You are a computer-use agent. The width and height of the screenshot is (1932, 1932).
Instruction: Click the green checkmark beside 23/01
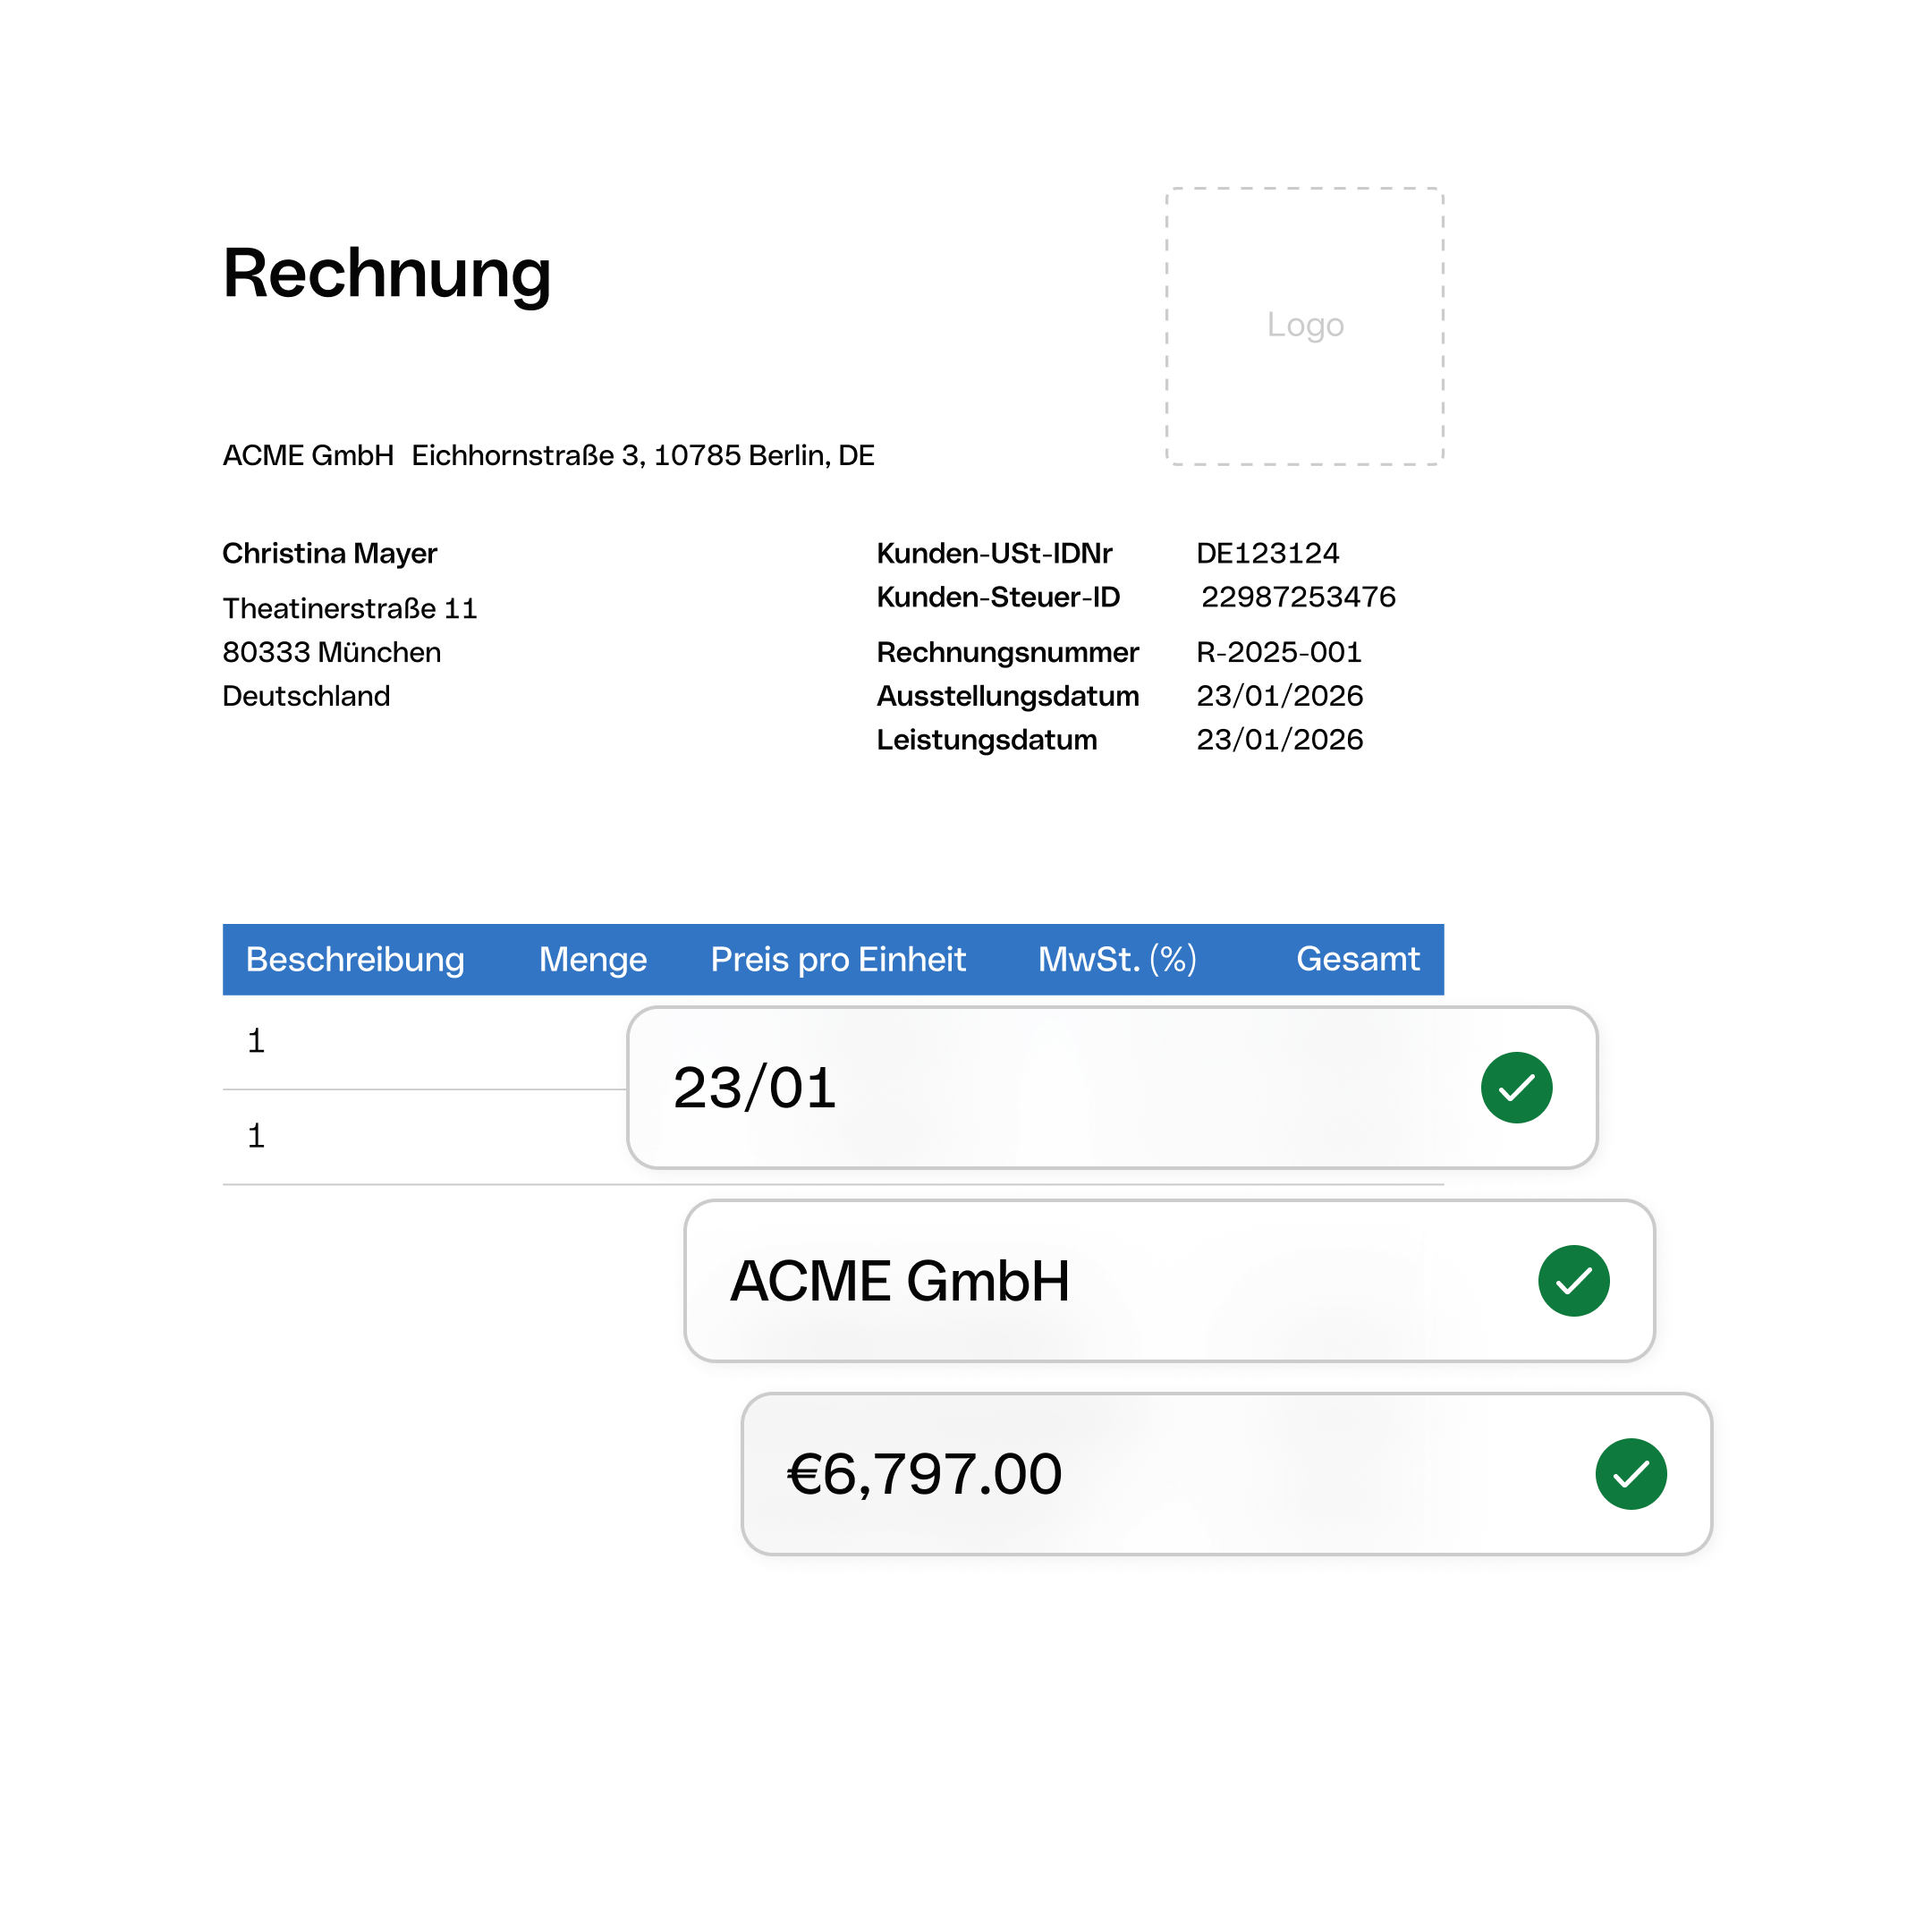pos(1516,1087)
